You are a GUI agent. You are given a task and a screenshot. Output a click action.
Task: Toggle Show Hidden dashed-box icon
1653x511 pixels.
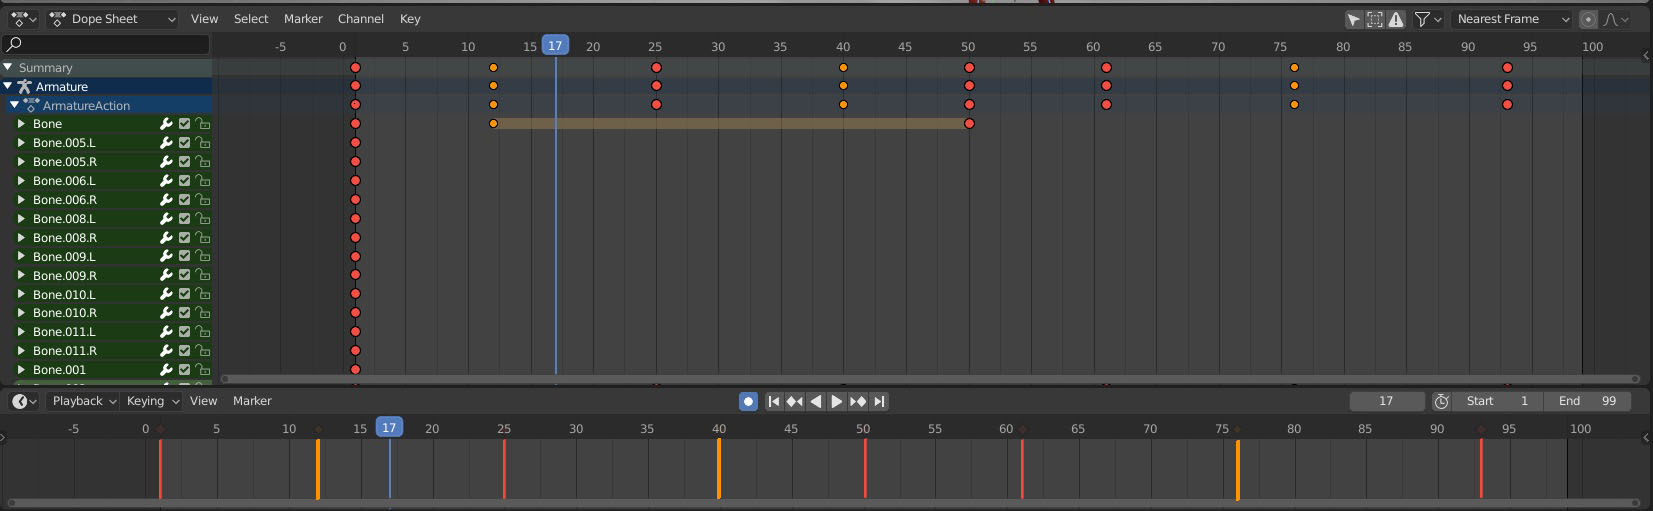tap(1375, 19)
